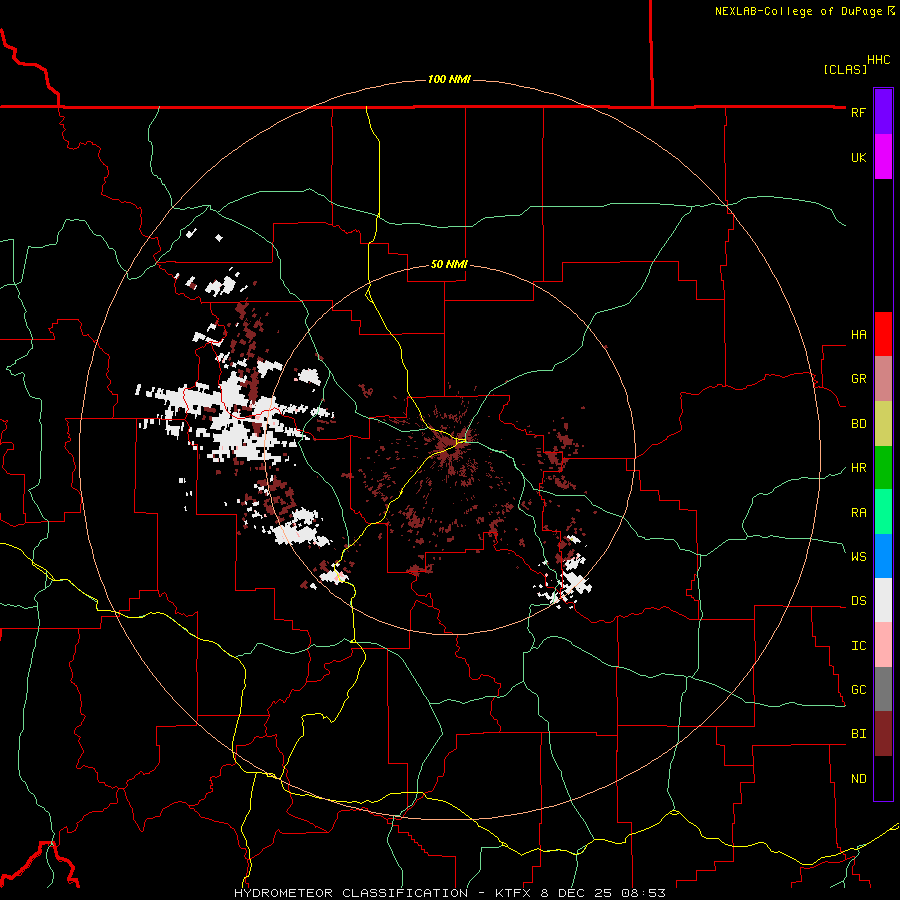Select the GR legend color block
This screenshot has height=900, width=900.
point(883,378)
